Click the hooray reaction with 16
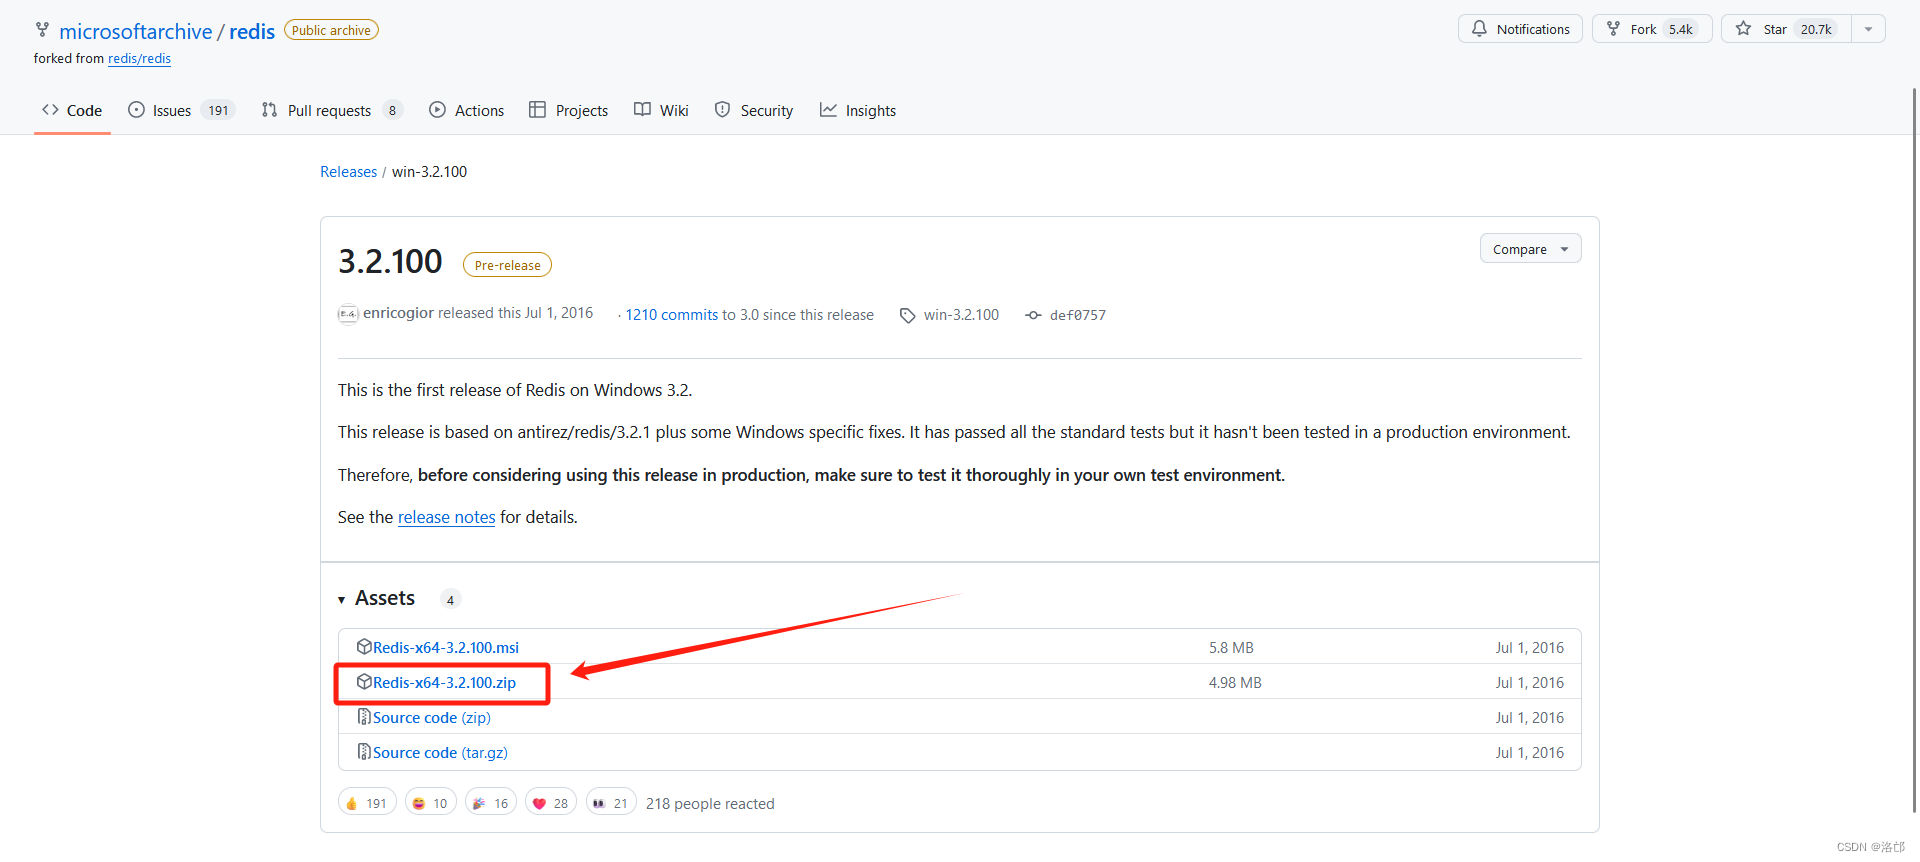The width and height of the screenshot is (1920, 862). [x=491, y=803]
